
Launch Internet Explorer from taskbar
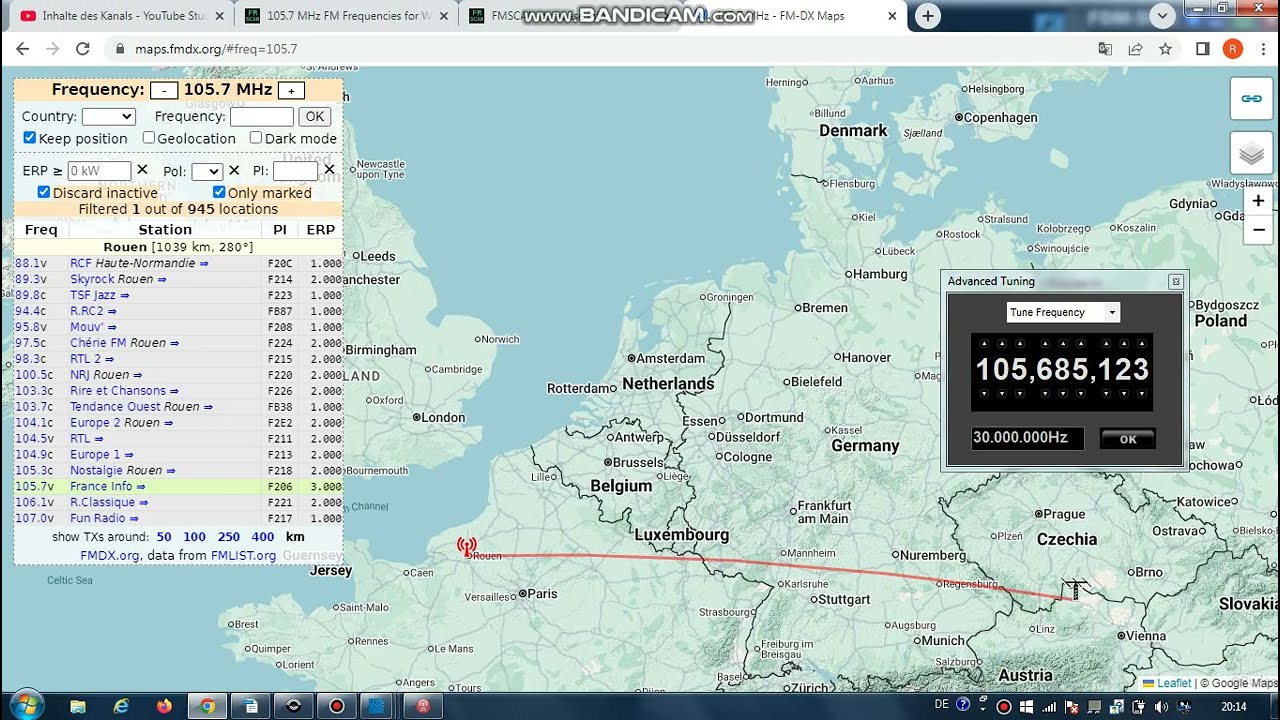tap(121, 706)
